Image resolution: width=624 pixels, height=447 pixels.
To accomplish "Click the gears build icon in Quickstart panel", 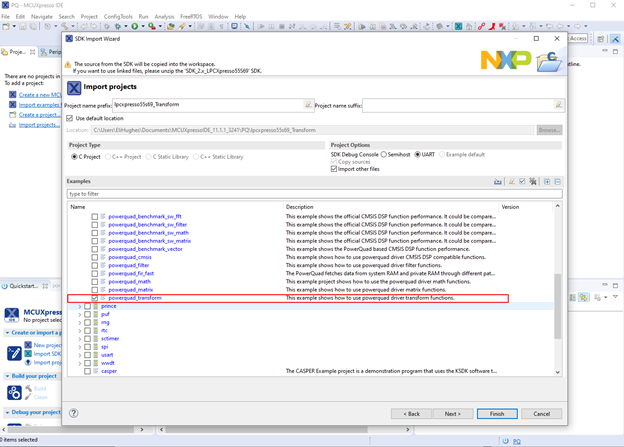I will pyautogui.click(x=14, y=392).
